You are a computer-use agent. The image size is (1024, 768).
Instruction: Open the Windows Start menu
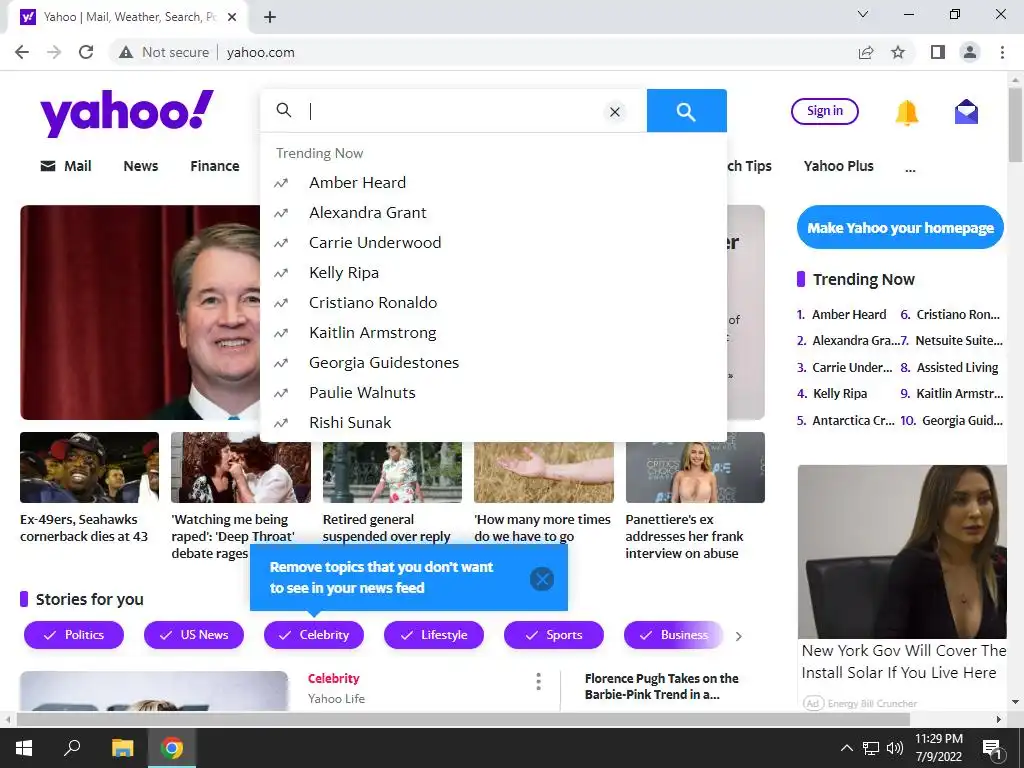24,748
